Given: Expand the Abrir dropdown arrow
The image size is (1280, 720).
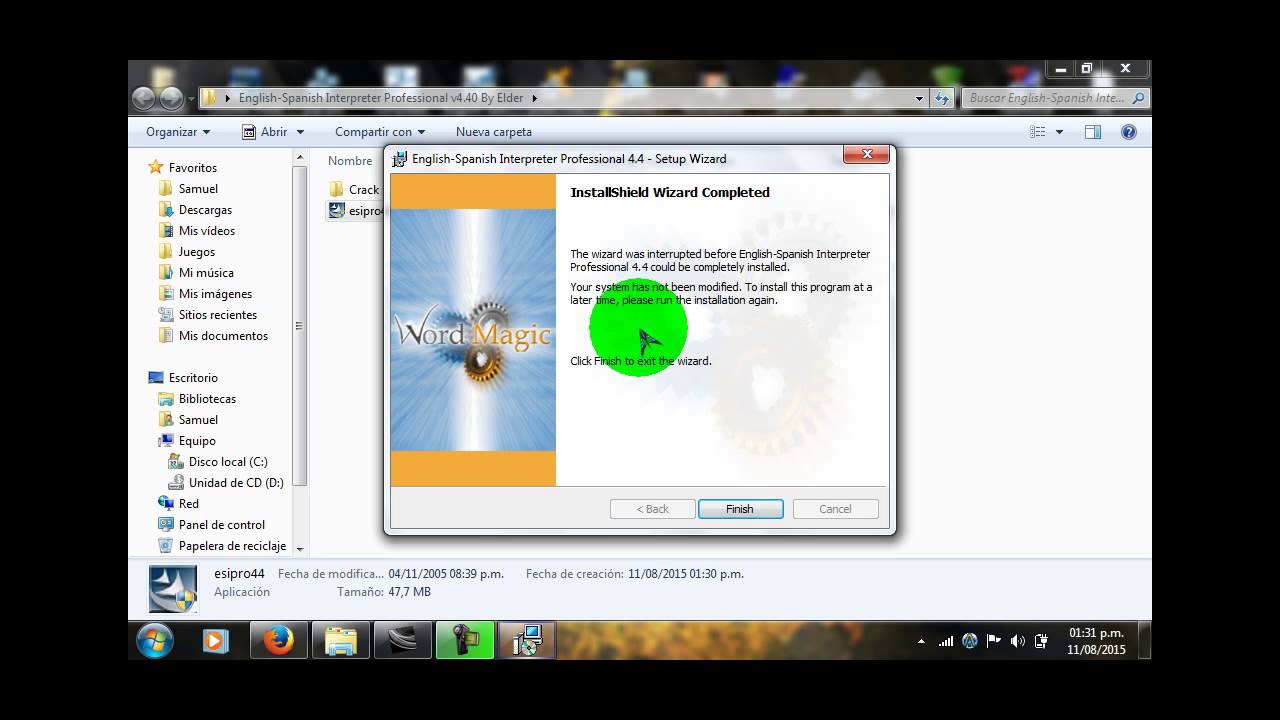Looking at the screenshot, I should 299,132.
